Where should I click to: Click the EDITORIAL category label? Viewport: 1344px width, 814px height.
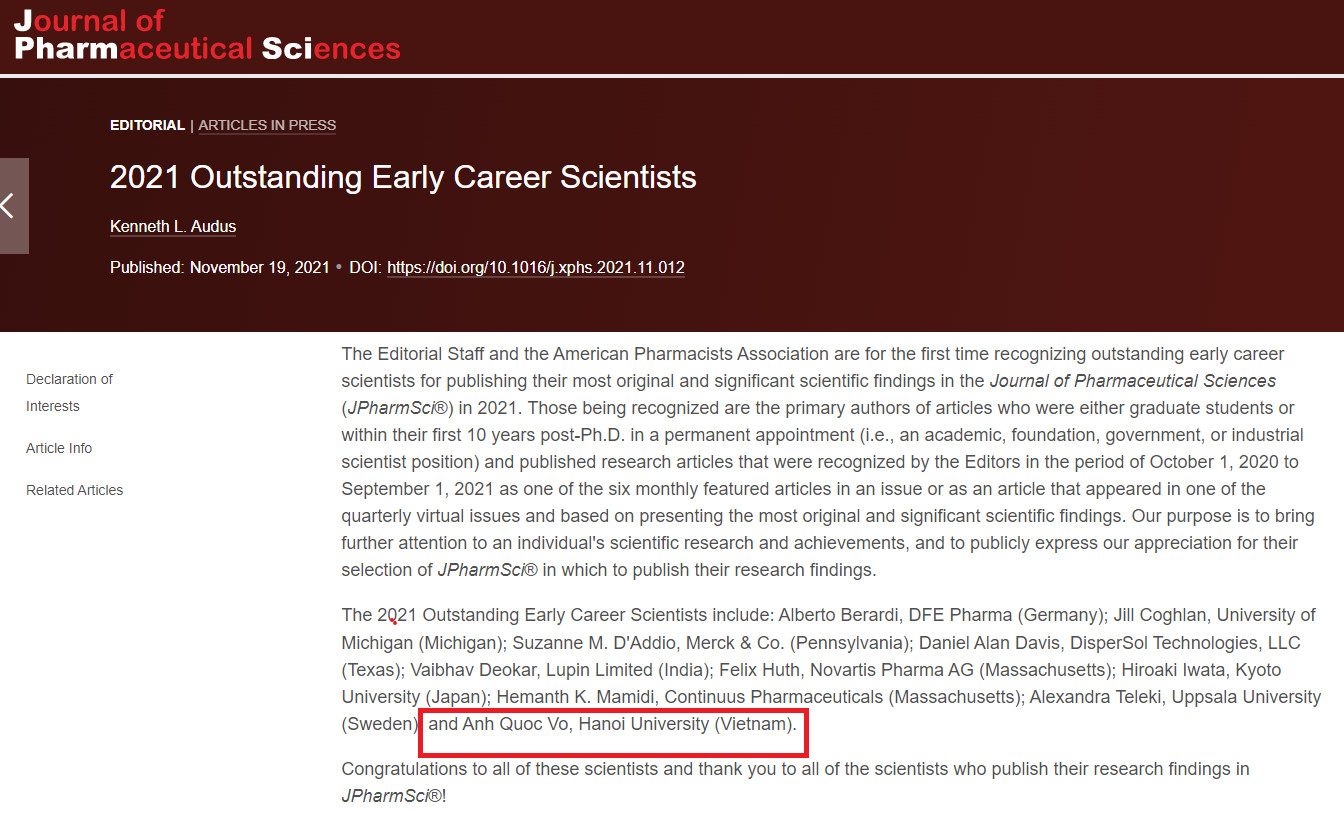(147, 125)
